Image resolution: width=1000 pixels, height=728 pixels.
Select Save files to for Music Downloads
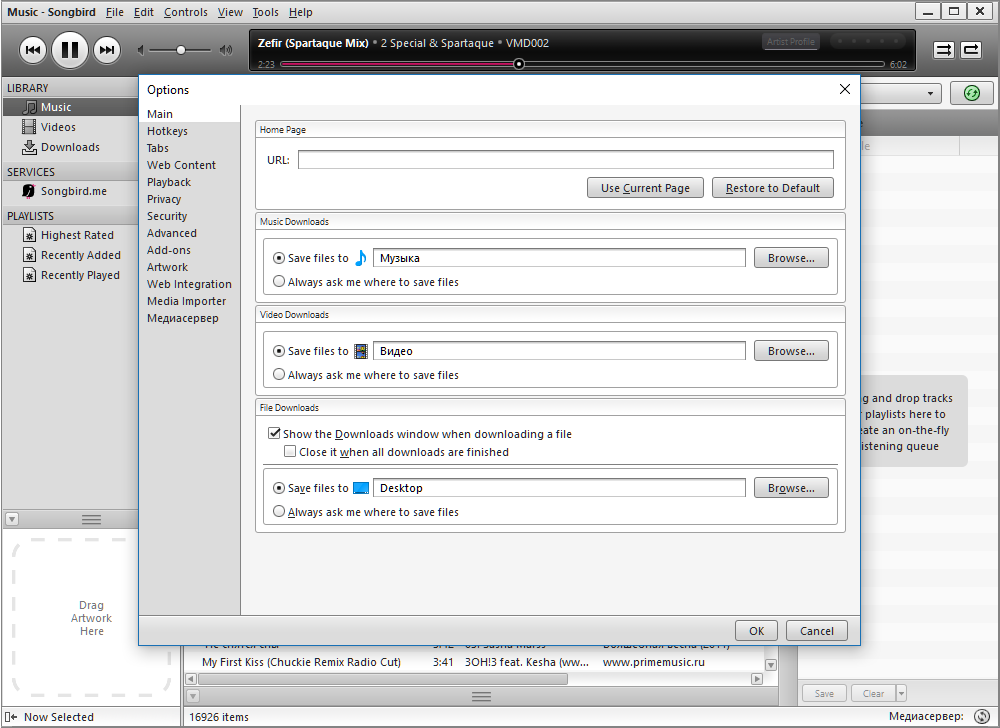(279, 258)
